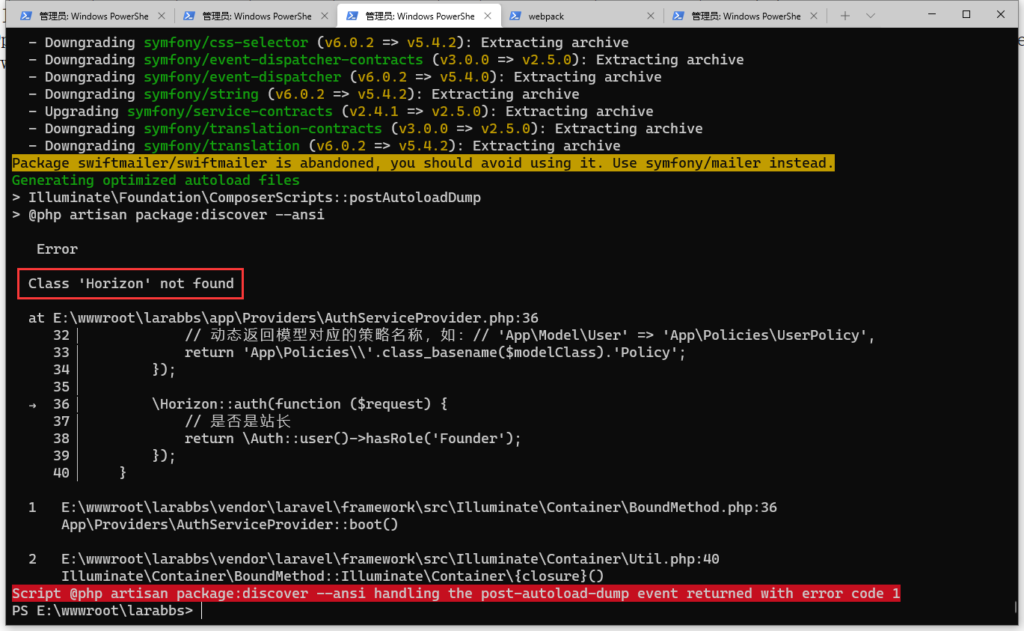
Task: Click the PS E:\wwwroot\larabbs prompt line
Action: coord(100,608)
